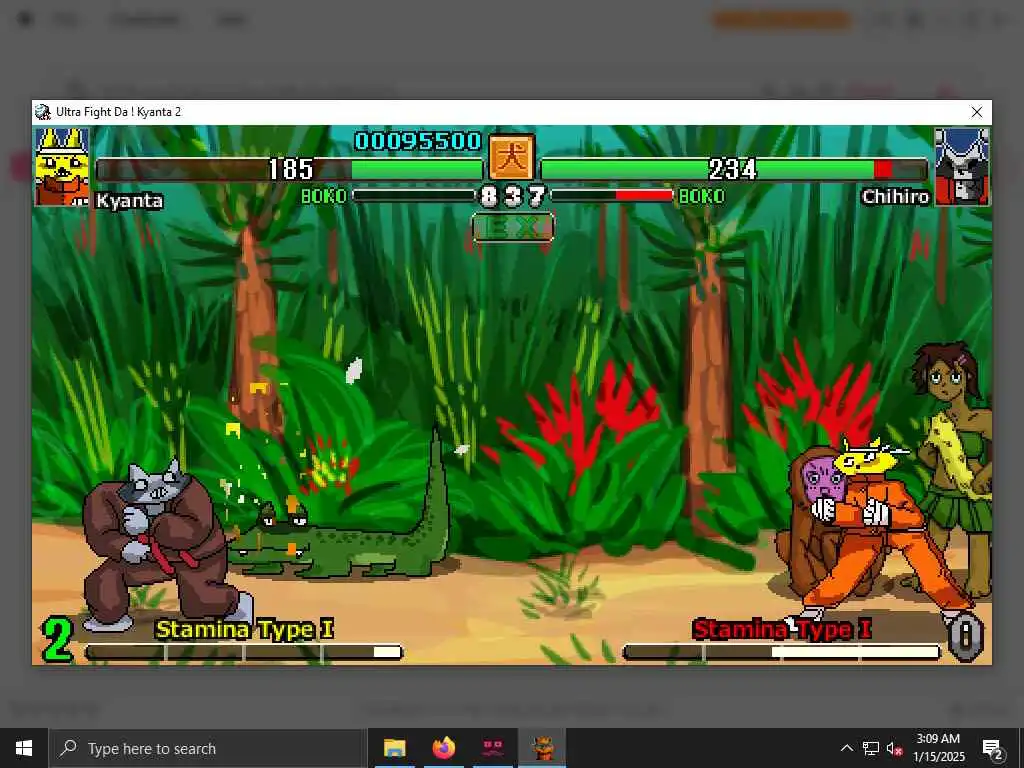Click the right player's stamina gauge
Image resolution: width=1024 pixels, height=768 pixels.
pos(782,652)
